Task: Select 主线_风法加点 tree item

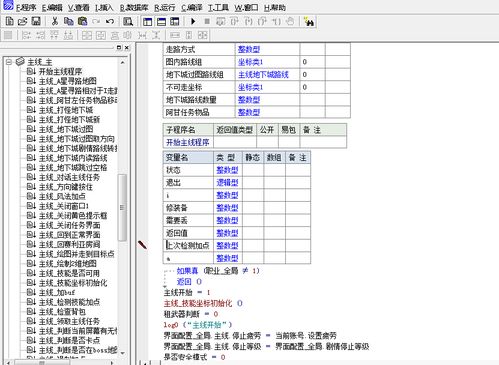Action: 62,196
